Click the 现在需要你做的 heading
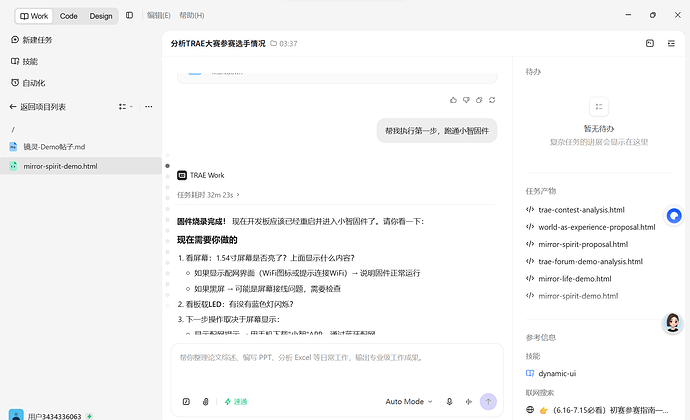Screen dimensions: 690x420 (207, 240)
